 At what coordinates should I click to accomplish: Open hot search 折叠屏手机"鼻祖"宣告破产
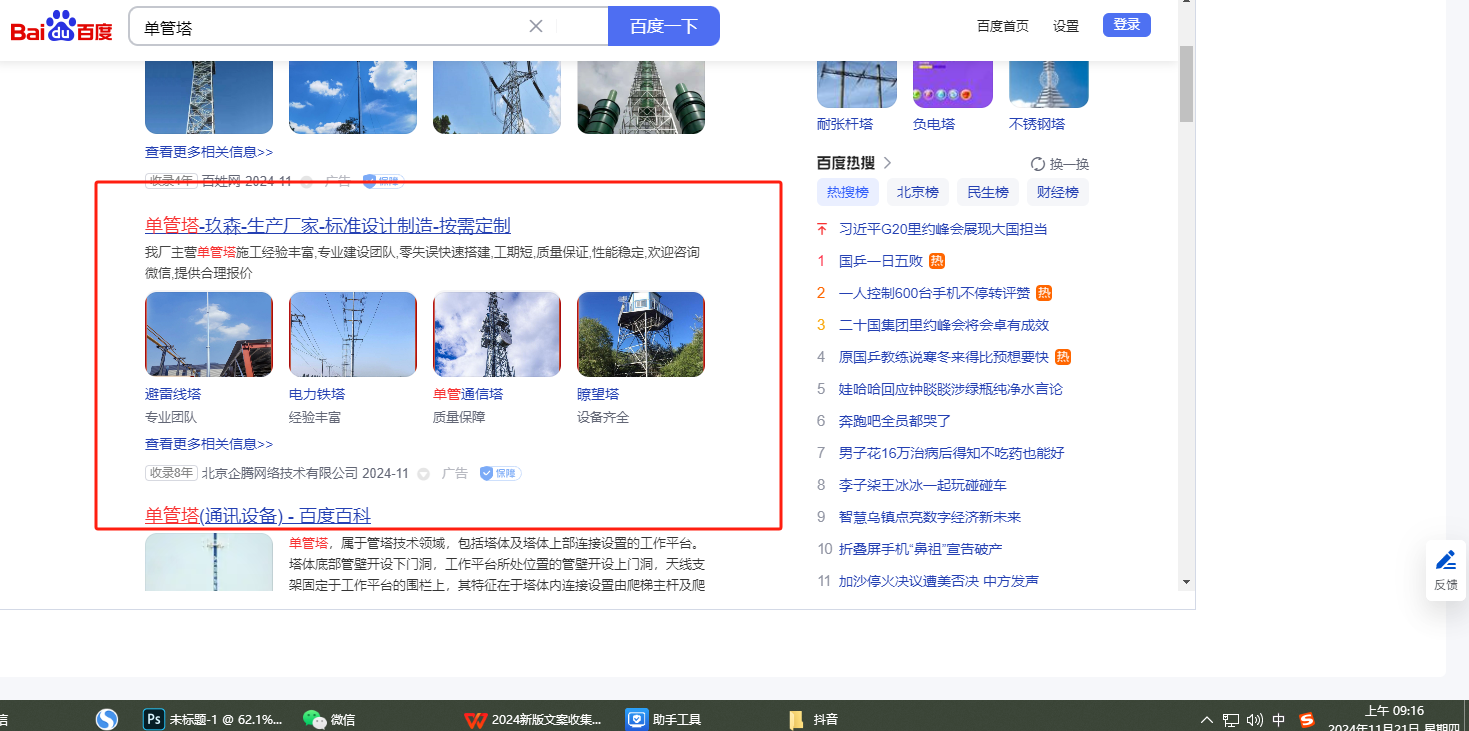[920, 549]
